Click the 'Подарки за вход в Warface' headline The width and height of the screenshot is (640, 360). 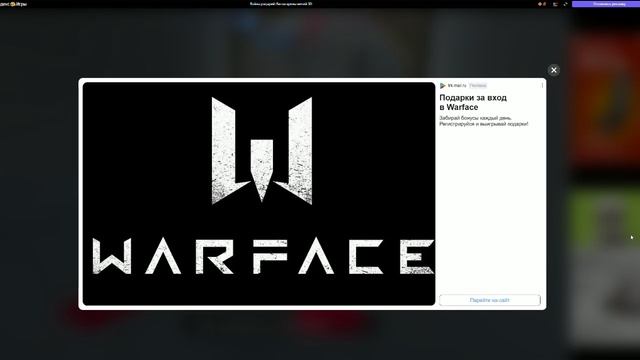[x=473, y=102]
